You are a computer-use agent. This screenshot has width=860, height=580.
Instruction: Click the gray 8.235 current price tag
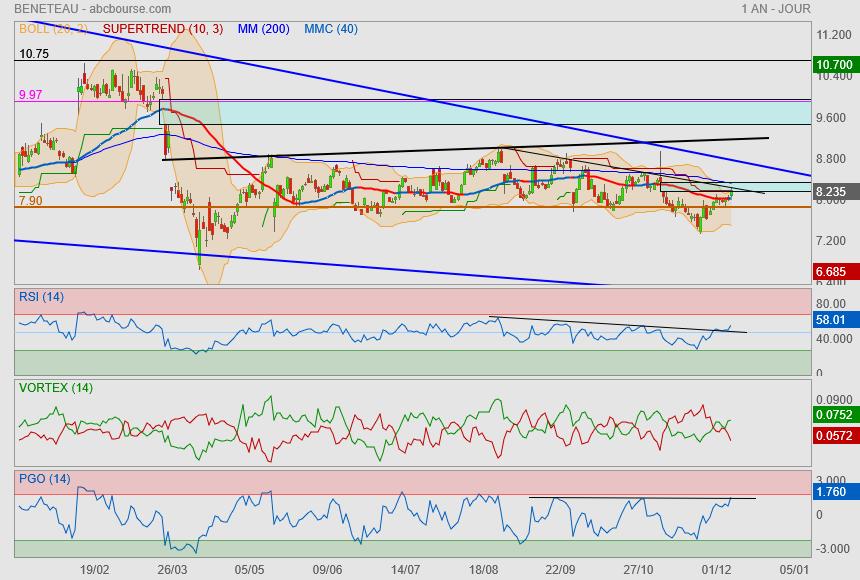click(834, 192)
